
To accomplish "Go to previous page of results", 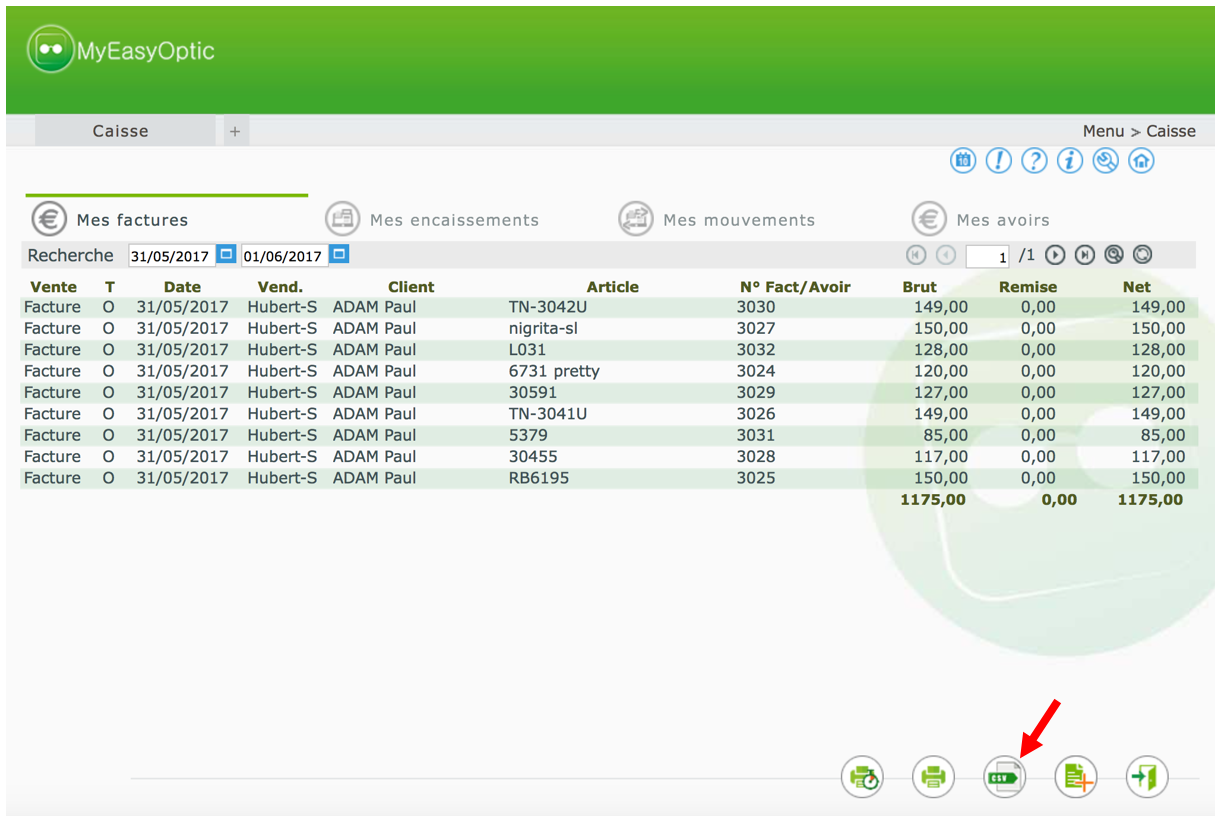I will click(x=946, y=255).
